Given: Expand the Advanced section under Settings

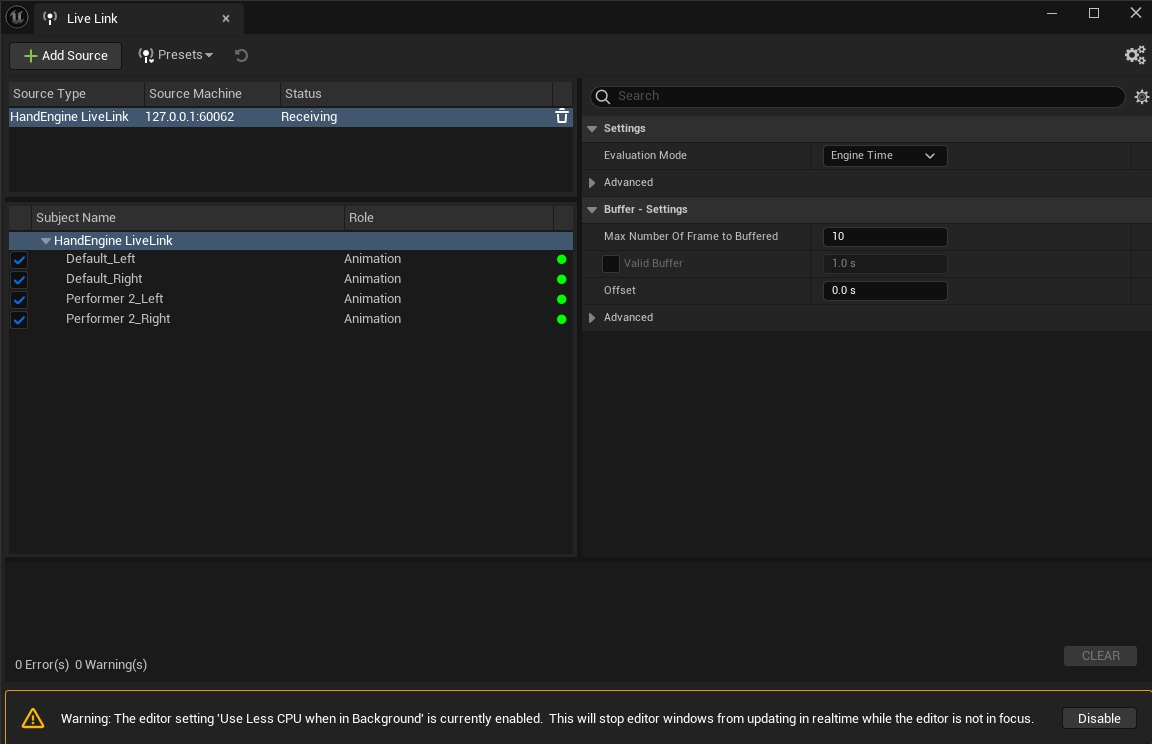Looking at the screenshot, I should pyautogui.click(x=592, y=183).
